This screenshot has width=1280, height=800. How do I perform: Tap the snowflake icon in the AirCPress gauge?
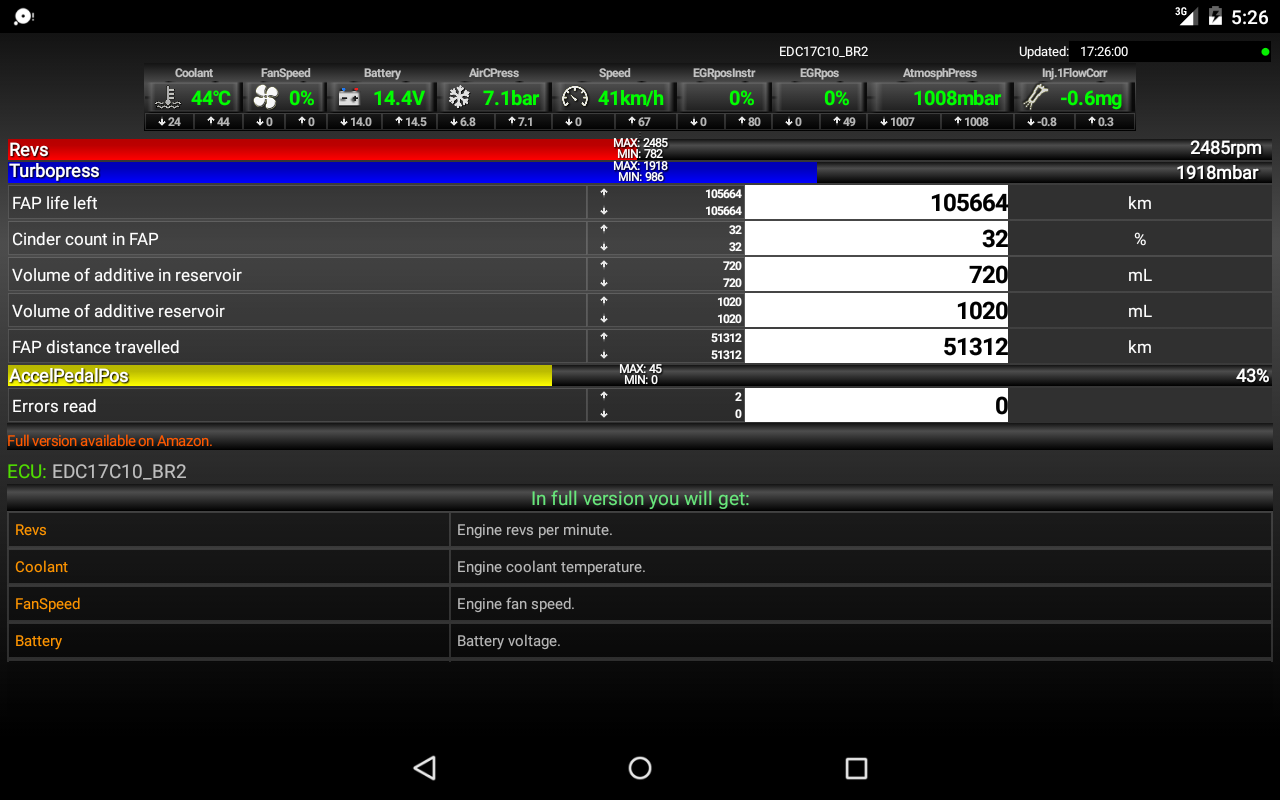pos(459,97)
